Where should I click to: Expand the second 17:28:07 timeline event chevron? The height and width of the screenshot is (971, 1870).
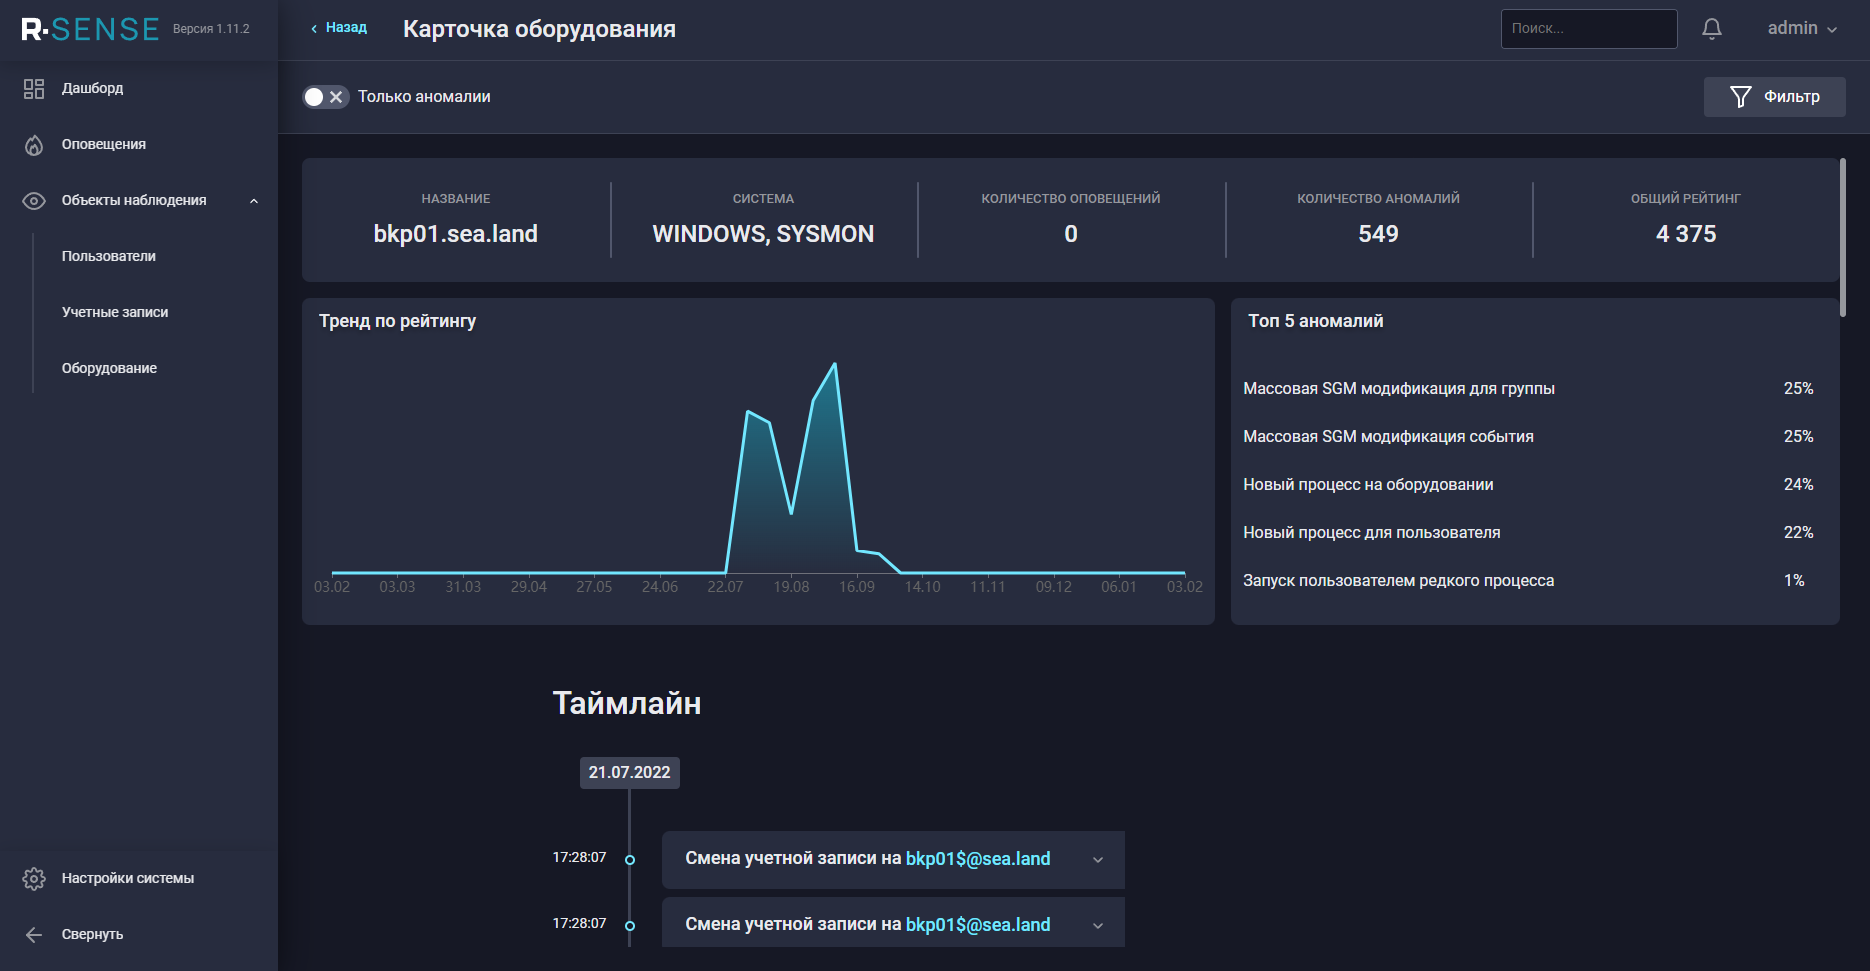click(1098, 926)
